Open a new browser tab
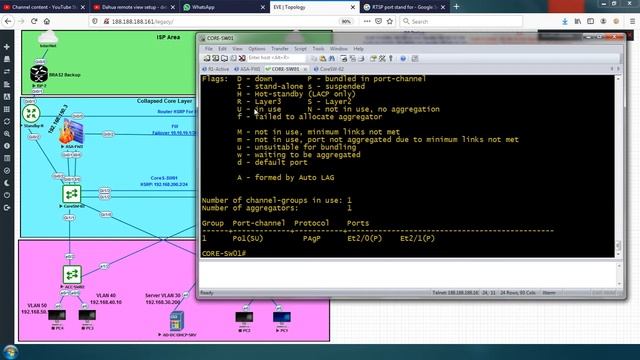The image size is (640, 360). (456, 7)
